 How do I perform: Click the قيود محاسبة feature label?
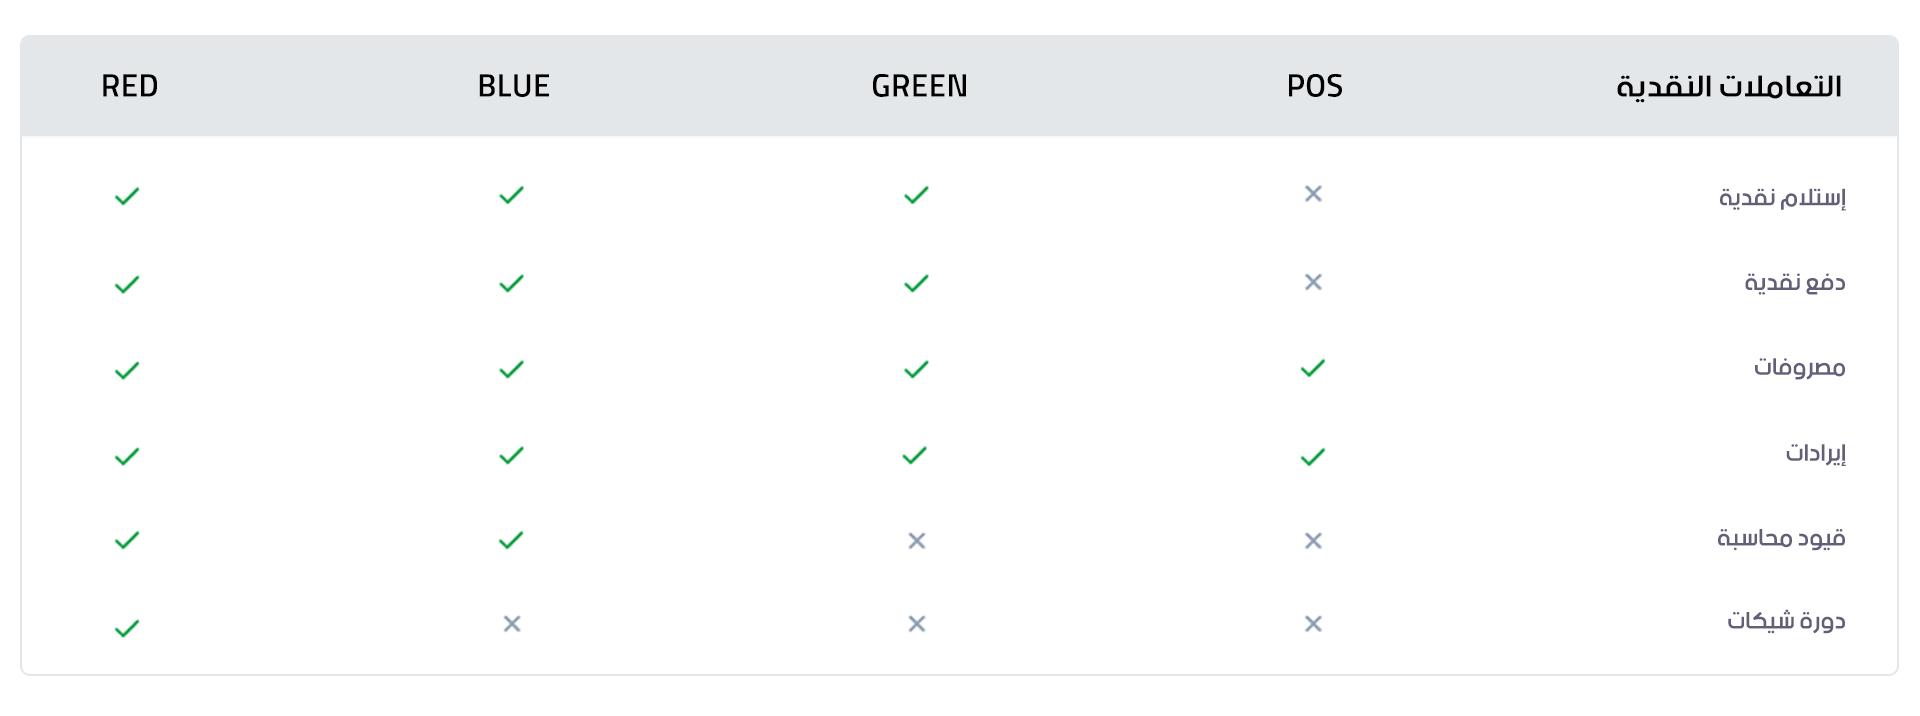click(1781, 538)
